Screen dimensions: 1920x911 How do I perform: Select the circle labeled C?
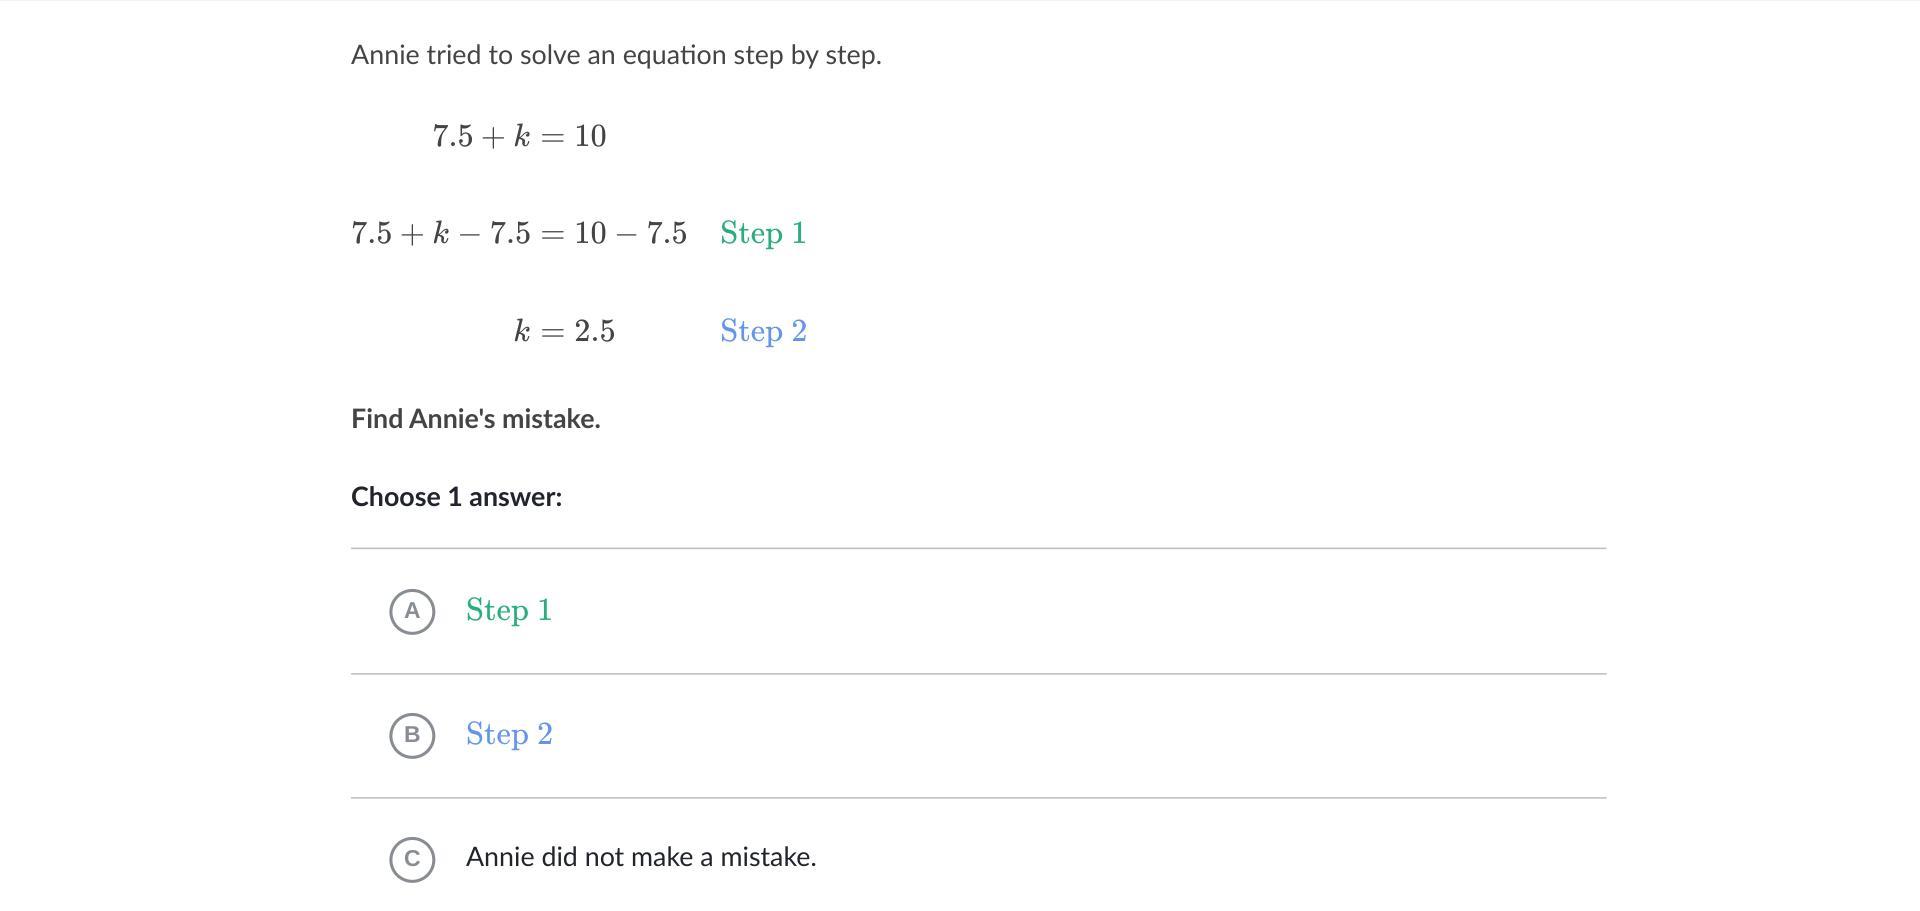(x=412, y=859)
